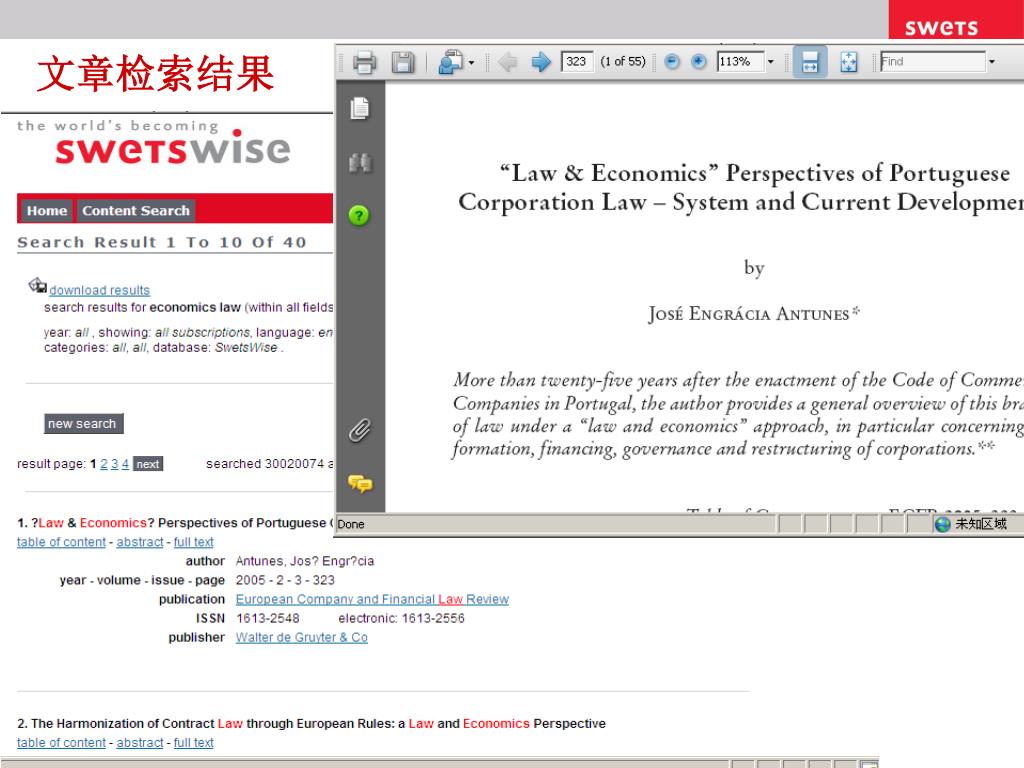
Task: Open the zoom percentage dropdown arrow
Action: (x=771, y=62)
